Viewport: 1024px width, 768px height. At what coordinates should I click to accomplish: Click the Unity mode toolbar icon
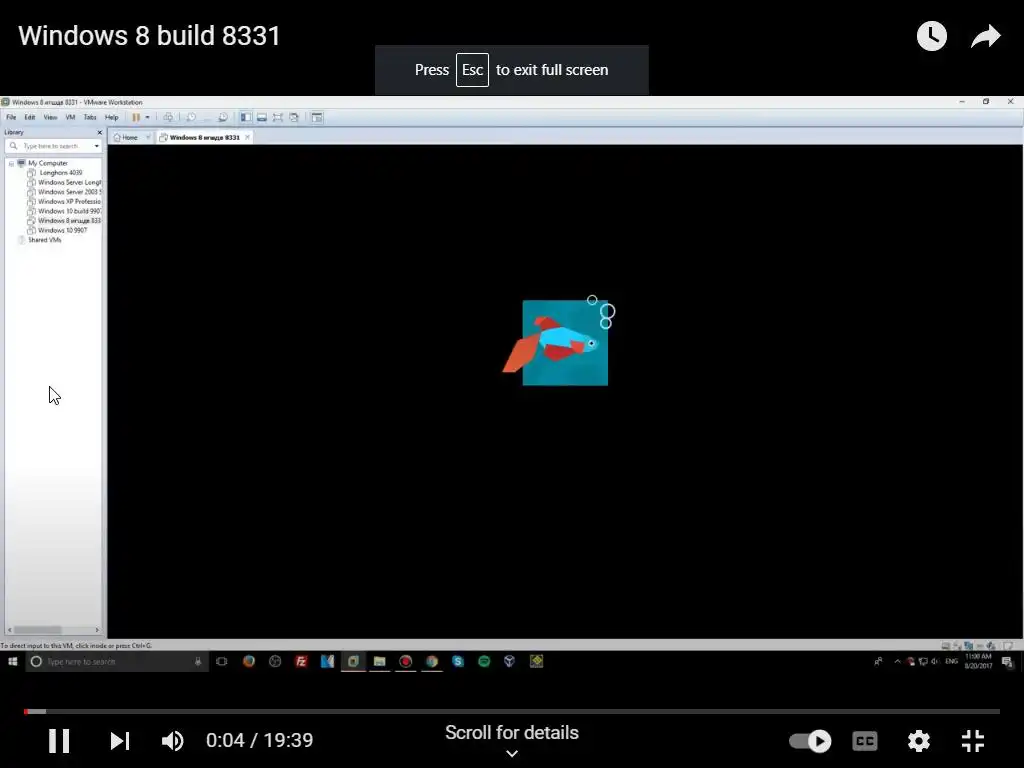294,118
